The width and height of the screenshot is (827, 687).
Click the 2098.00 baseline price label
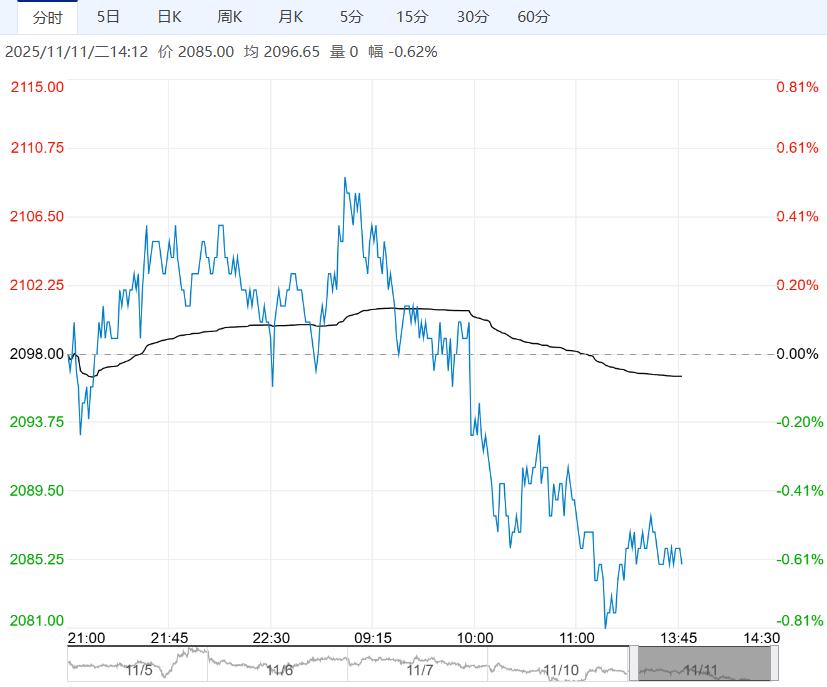pos(37,354)
